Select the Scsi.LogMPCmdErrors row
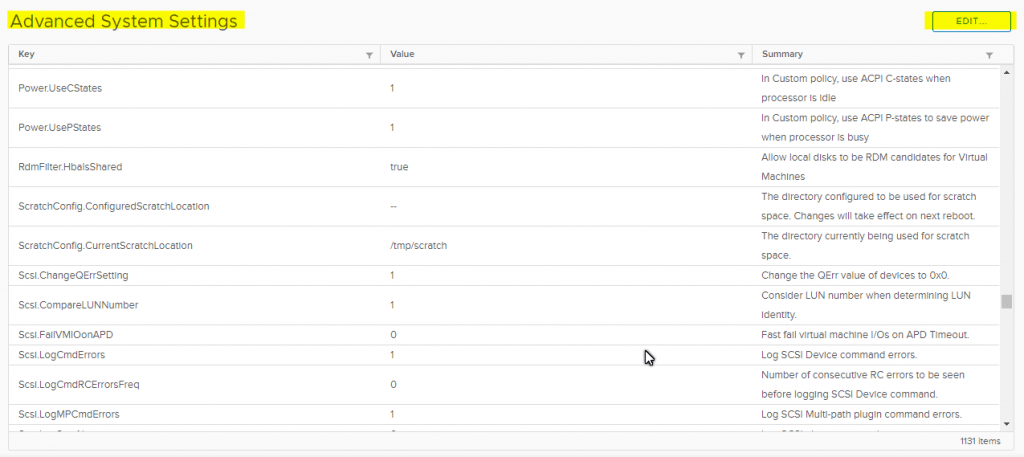Screen dimensions: 1024x457 coord(504,415)
